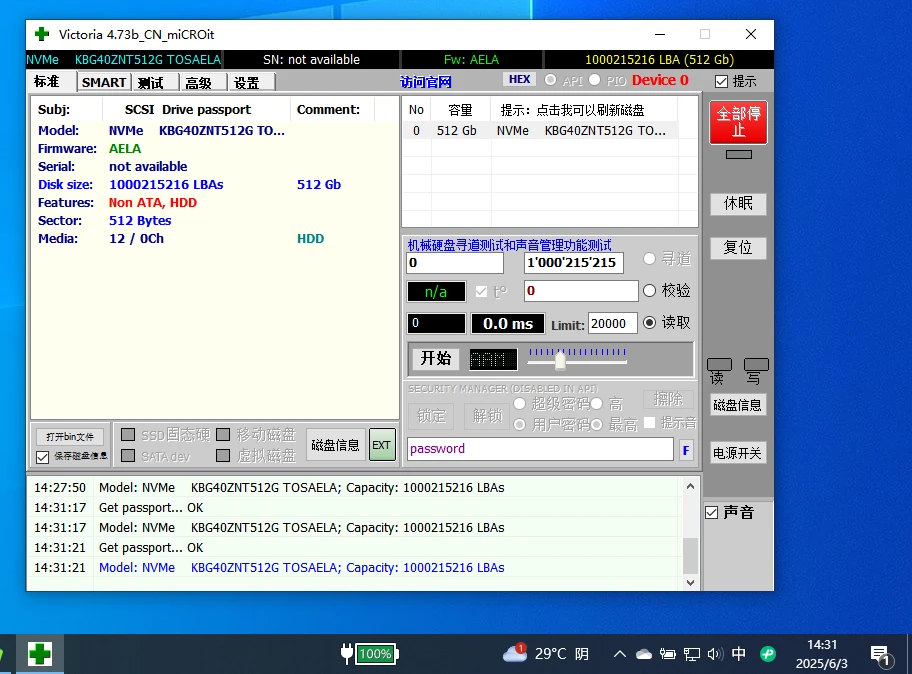Select the 寻道 radio button
The height and width of the screenshot is (674, 912).
point(649,259)
